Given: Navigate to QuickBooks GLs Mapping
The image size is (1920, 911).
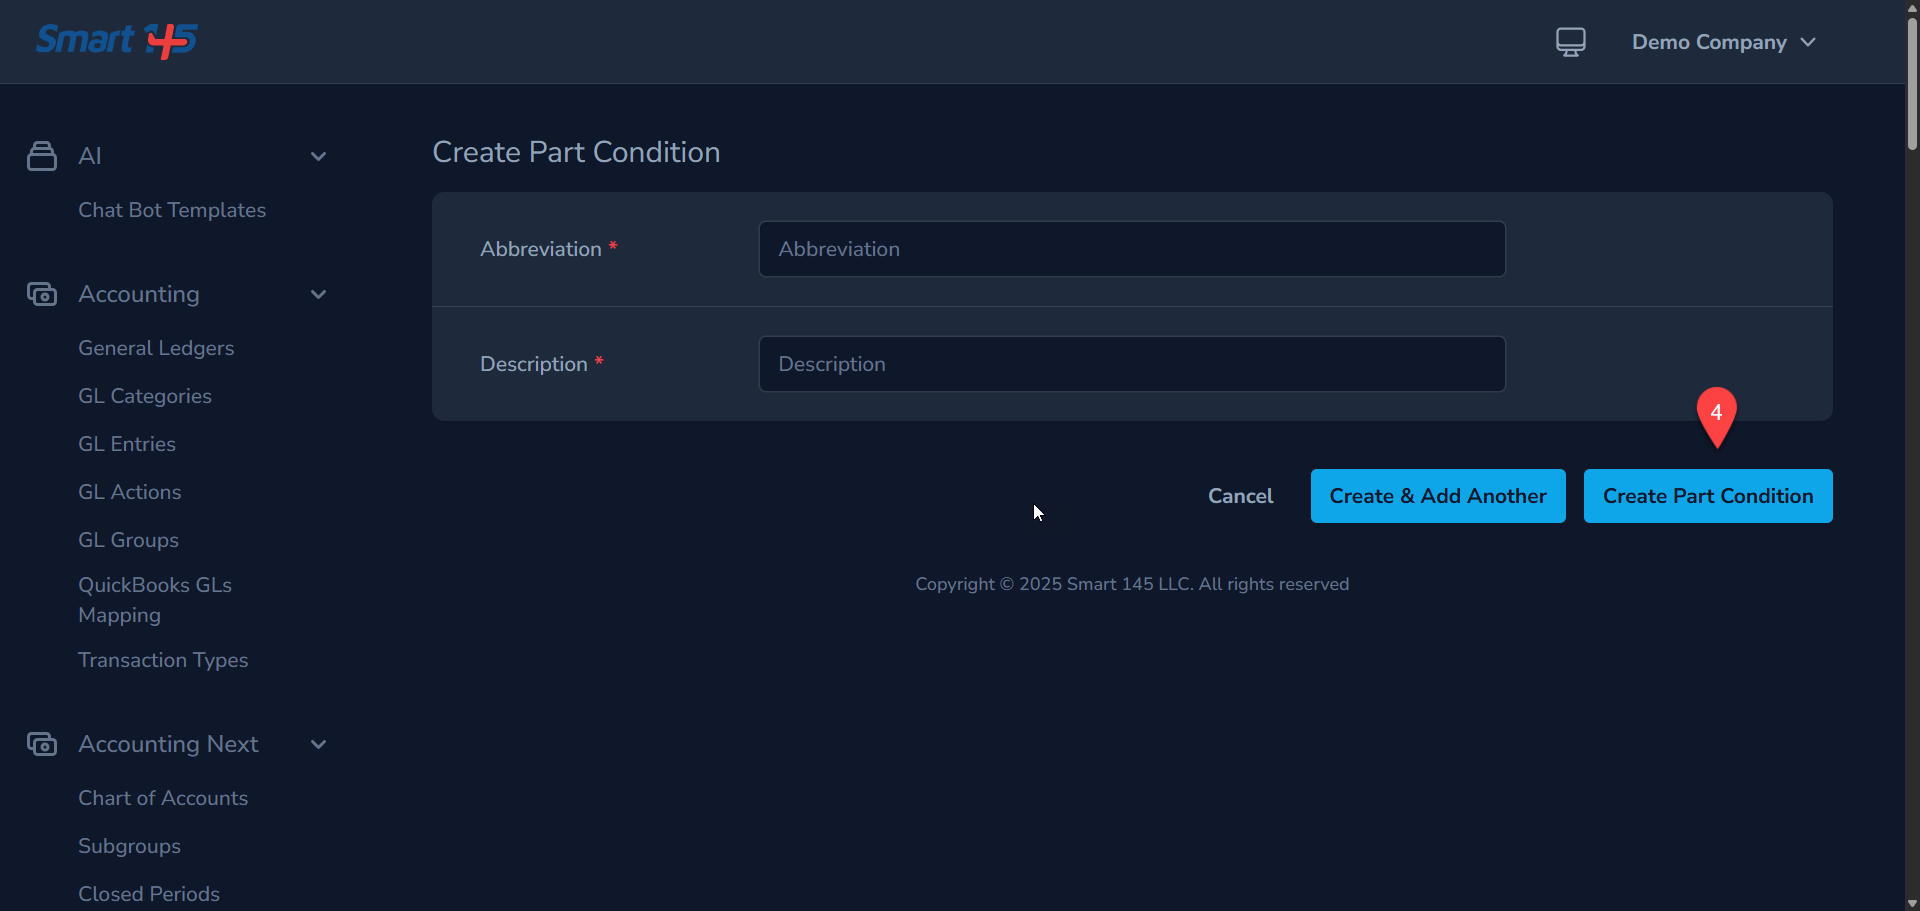Looking at the screenshot, I should (x=155, y=600).
